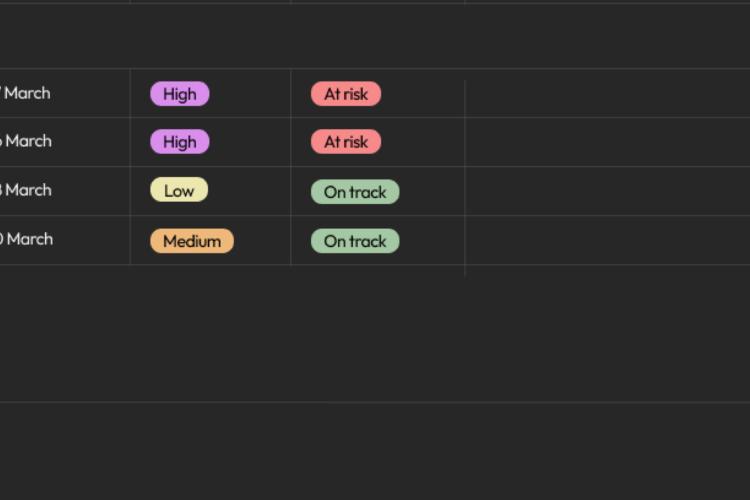Select the High priority tag in second row

(x=179, y=142)
